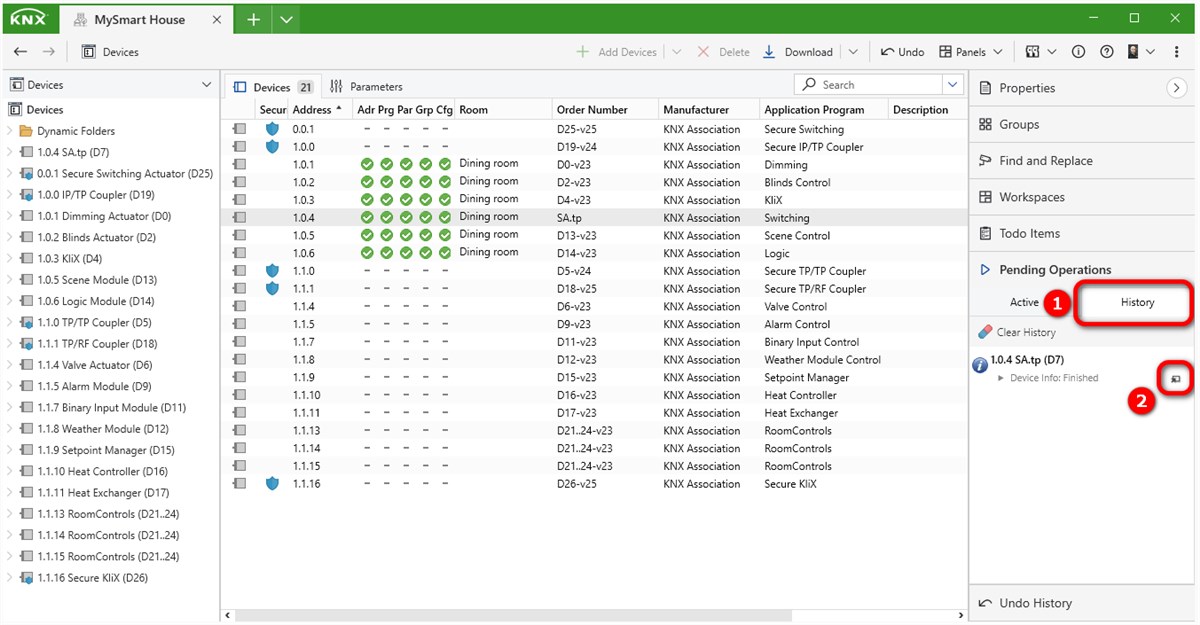1200x625 pixels.
Task: Click the back navigation arrow
Action: pyautogui.click(x=20, y=52)
